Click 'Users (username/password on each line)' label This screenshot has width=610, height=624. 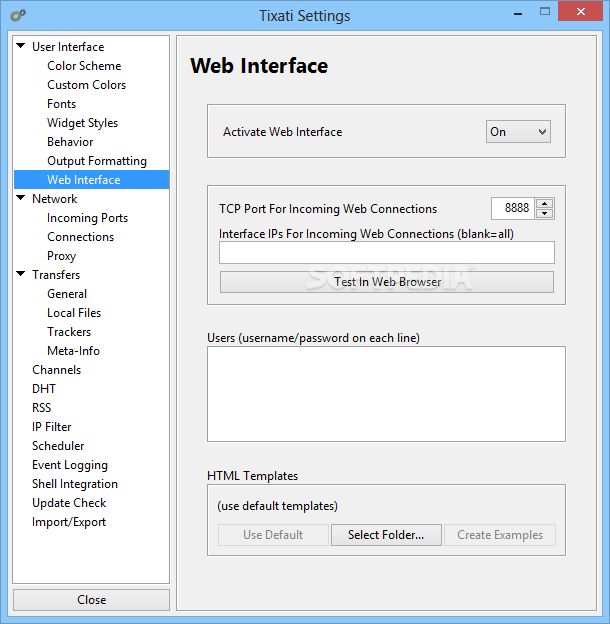314,338
